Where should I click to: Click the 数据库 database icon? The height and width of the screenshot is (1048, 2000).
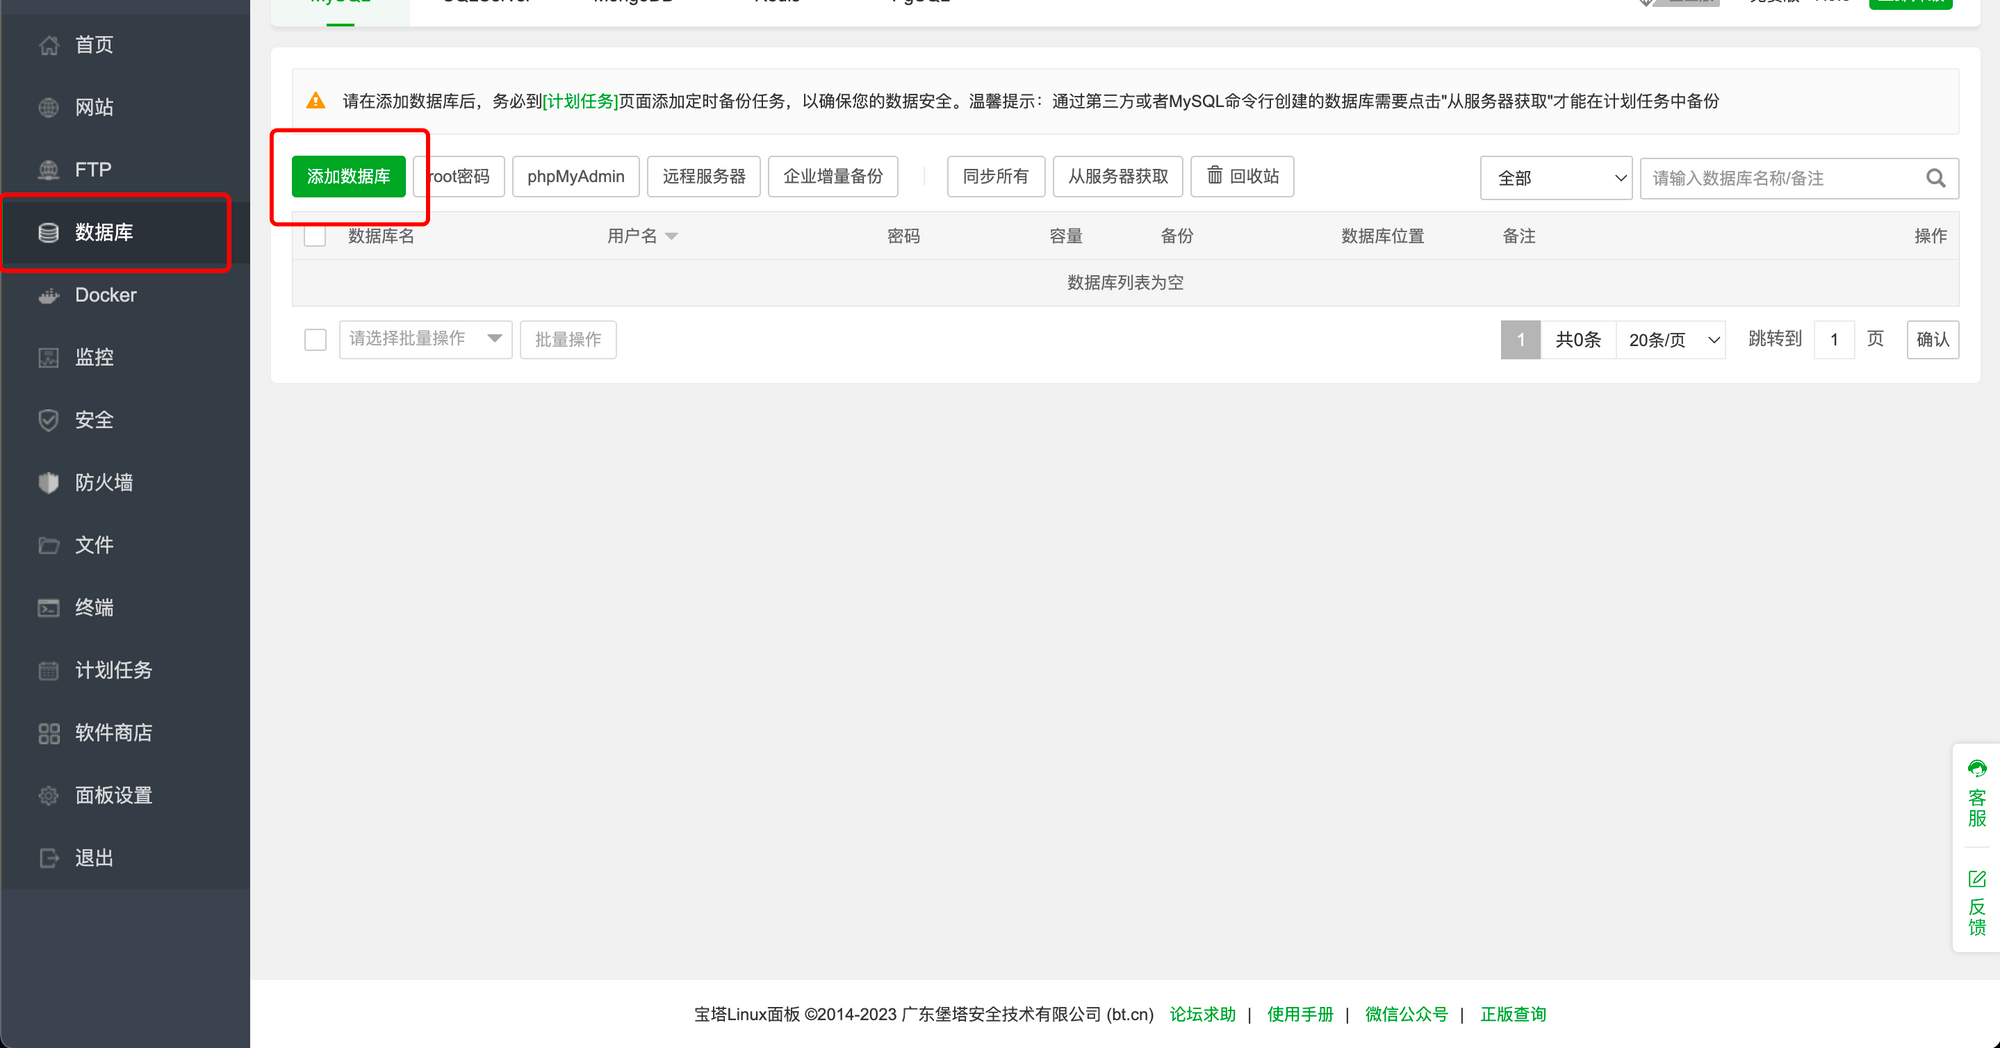(x=48, y=232)
